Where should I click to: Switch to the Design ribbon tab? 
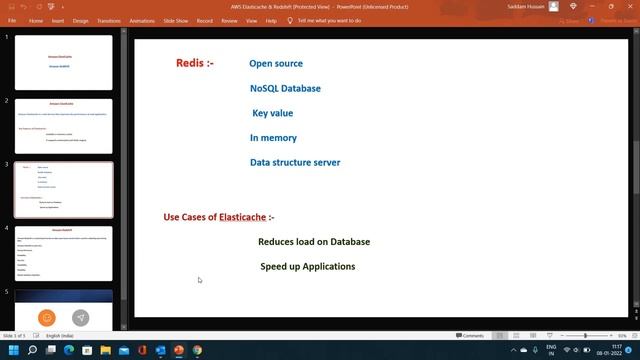tap(80, 20)
